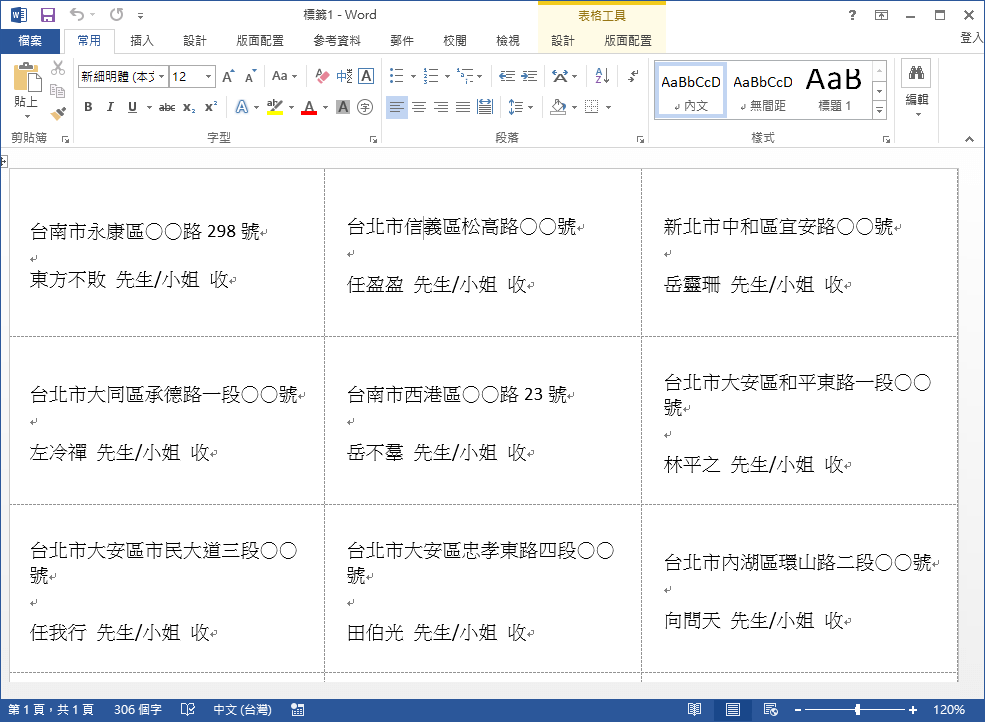Click the Bullets list icon
This screenshot has height=722, width=985.
[395, 74]
